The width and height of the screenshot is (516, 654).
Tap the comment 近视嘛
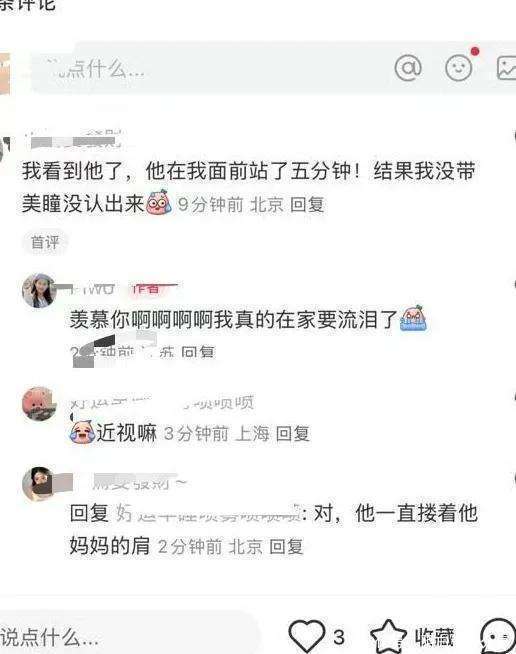[126, 433]
